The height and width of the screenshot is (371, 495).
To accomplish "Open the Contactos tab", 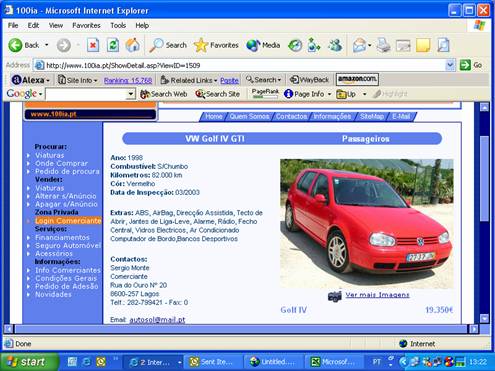I will tap(291, 116).
